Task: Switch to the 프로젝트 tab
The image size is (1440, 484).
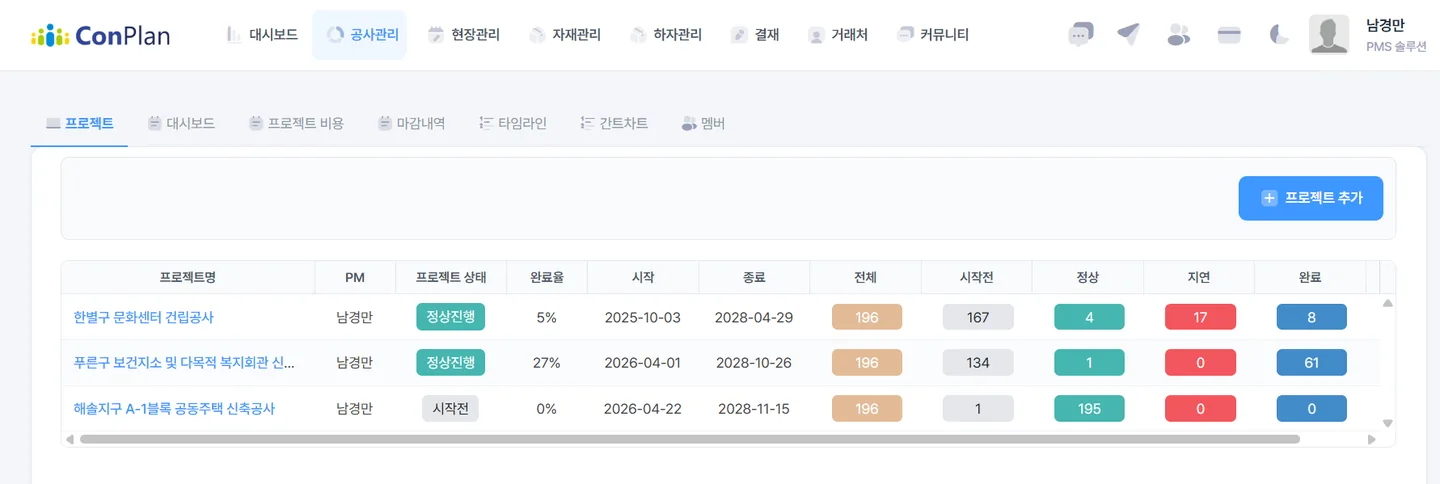Action: pos(80,124)
